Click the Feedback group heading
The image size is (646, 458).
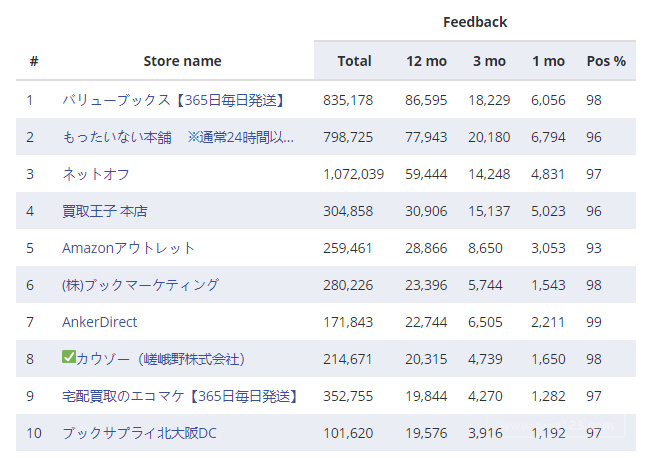pyautogui.click(x=475, y=22)
